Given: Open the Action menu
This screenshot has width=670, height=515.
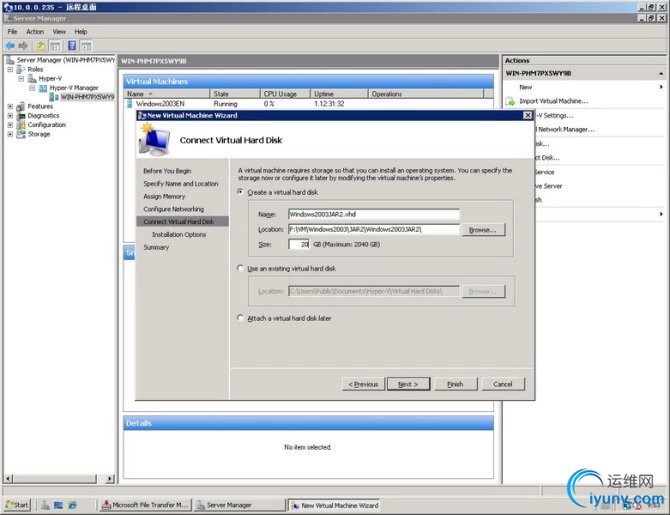Looking at the screenshot, I should pyautogui.click(x=35, y=32).
